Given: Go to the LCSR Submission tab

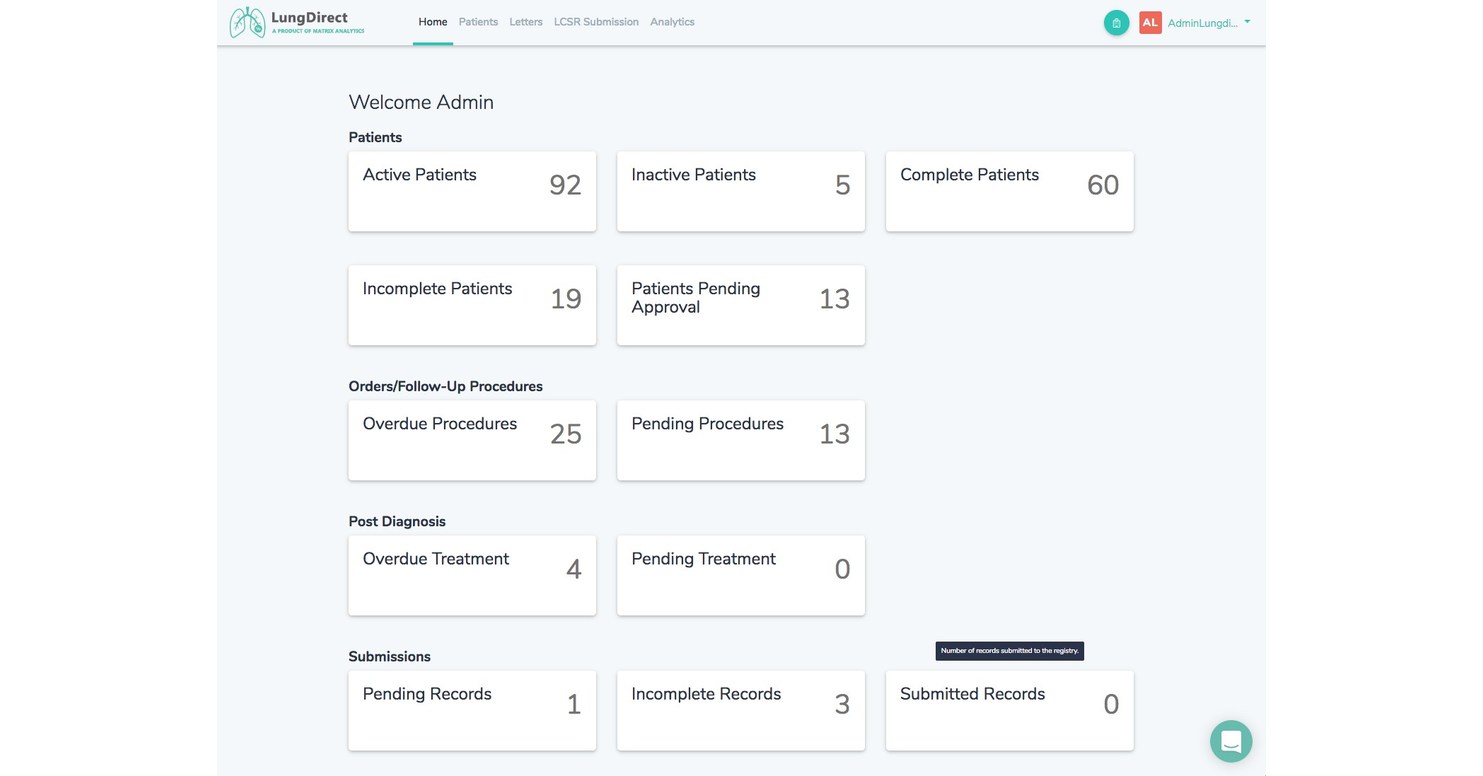Looking at the screenshot, I should coord(596,21).
